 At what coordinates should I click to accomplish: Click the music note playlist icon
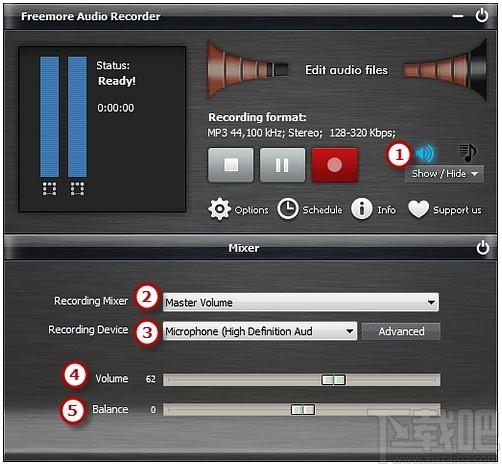tap(468, 153)
